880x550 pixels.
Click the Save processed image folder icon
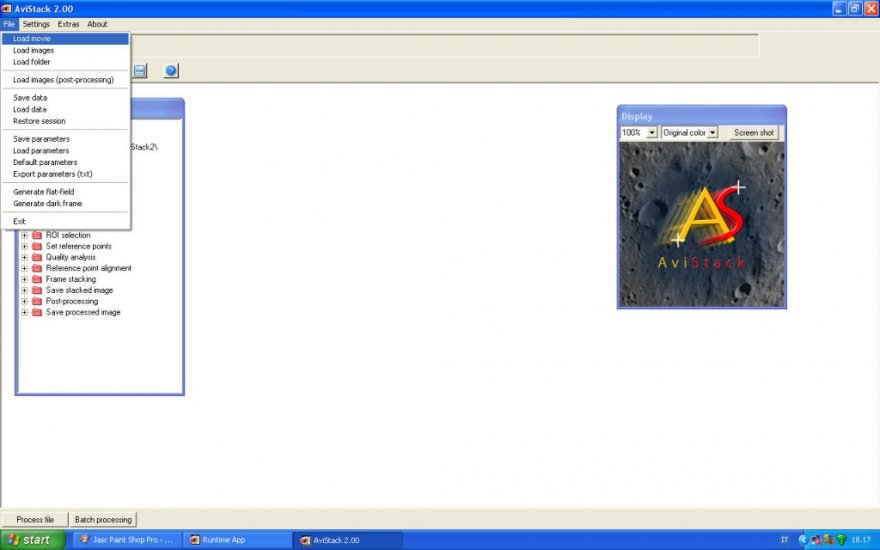pyautogui.click(x=37, y=312)
